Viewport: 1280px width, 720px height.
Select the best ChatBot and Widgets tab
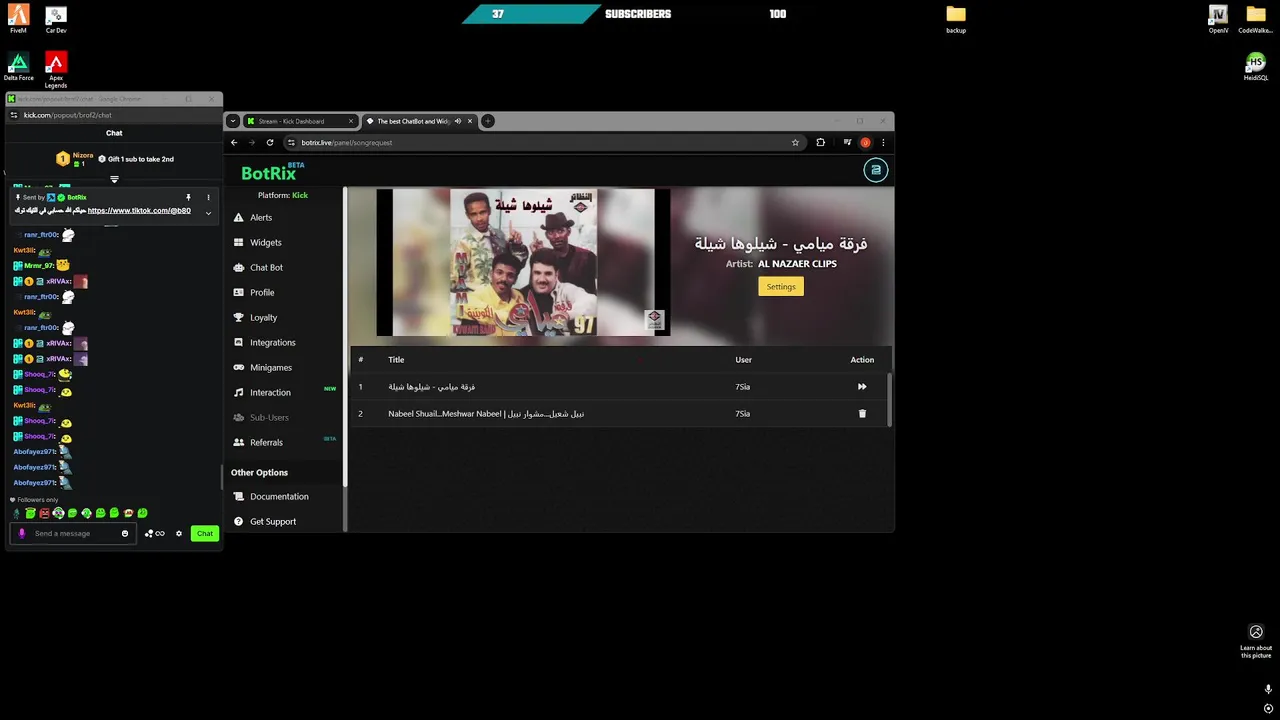tap(412, 121)
